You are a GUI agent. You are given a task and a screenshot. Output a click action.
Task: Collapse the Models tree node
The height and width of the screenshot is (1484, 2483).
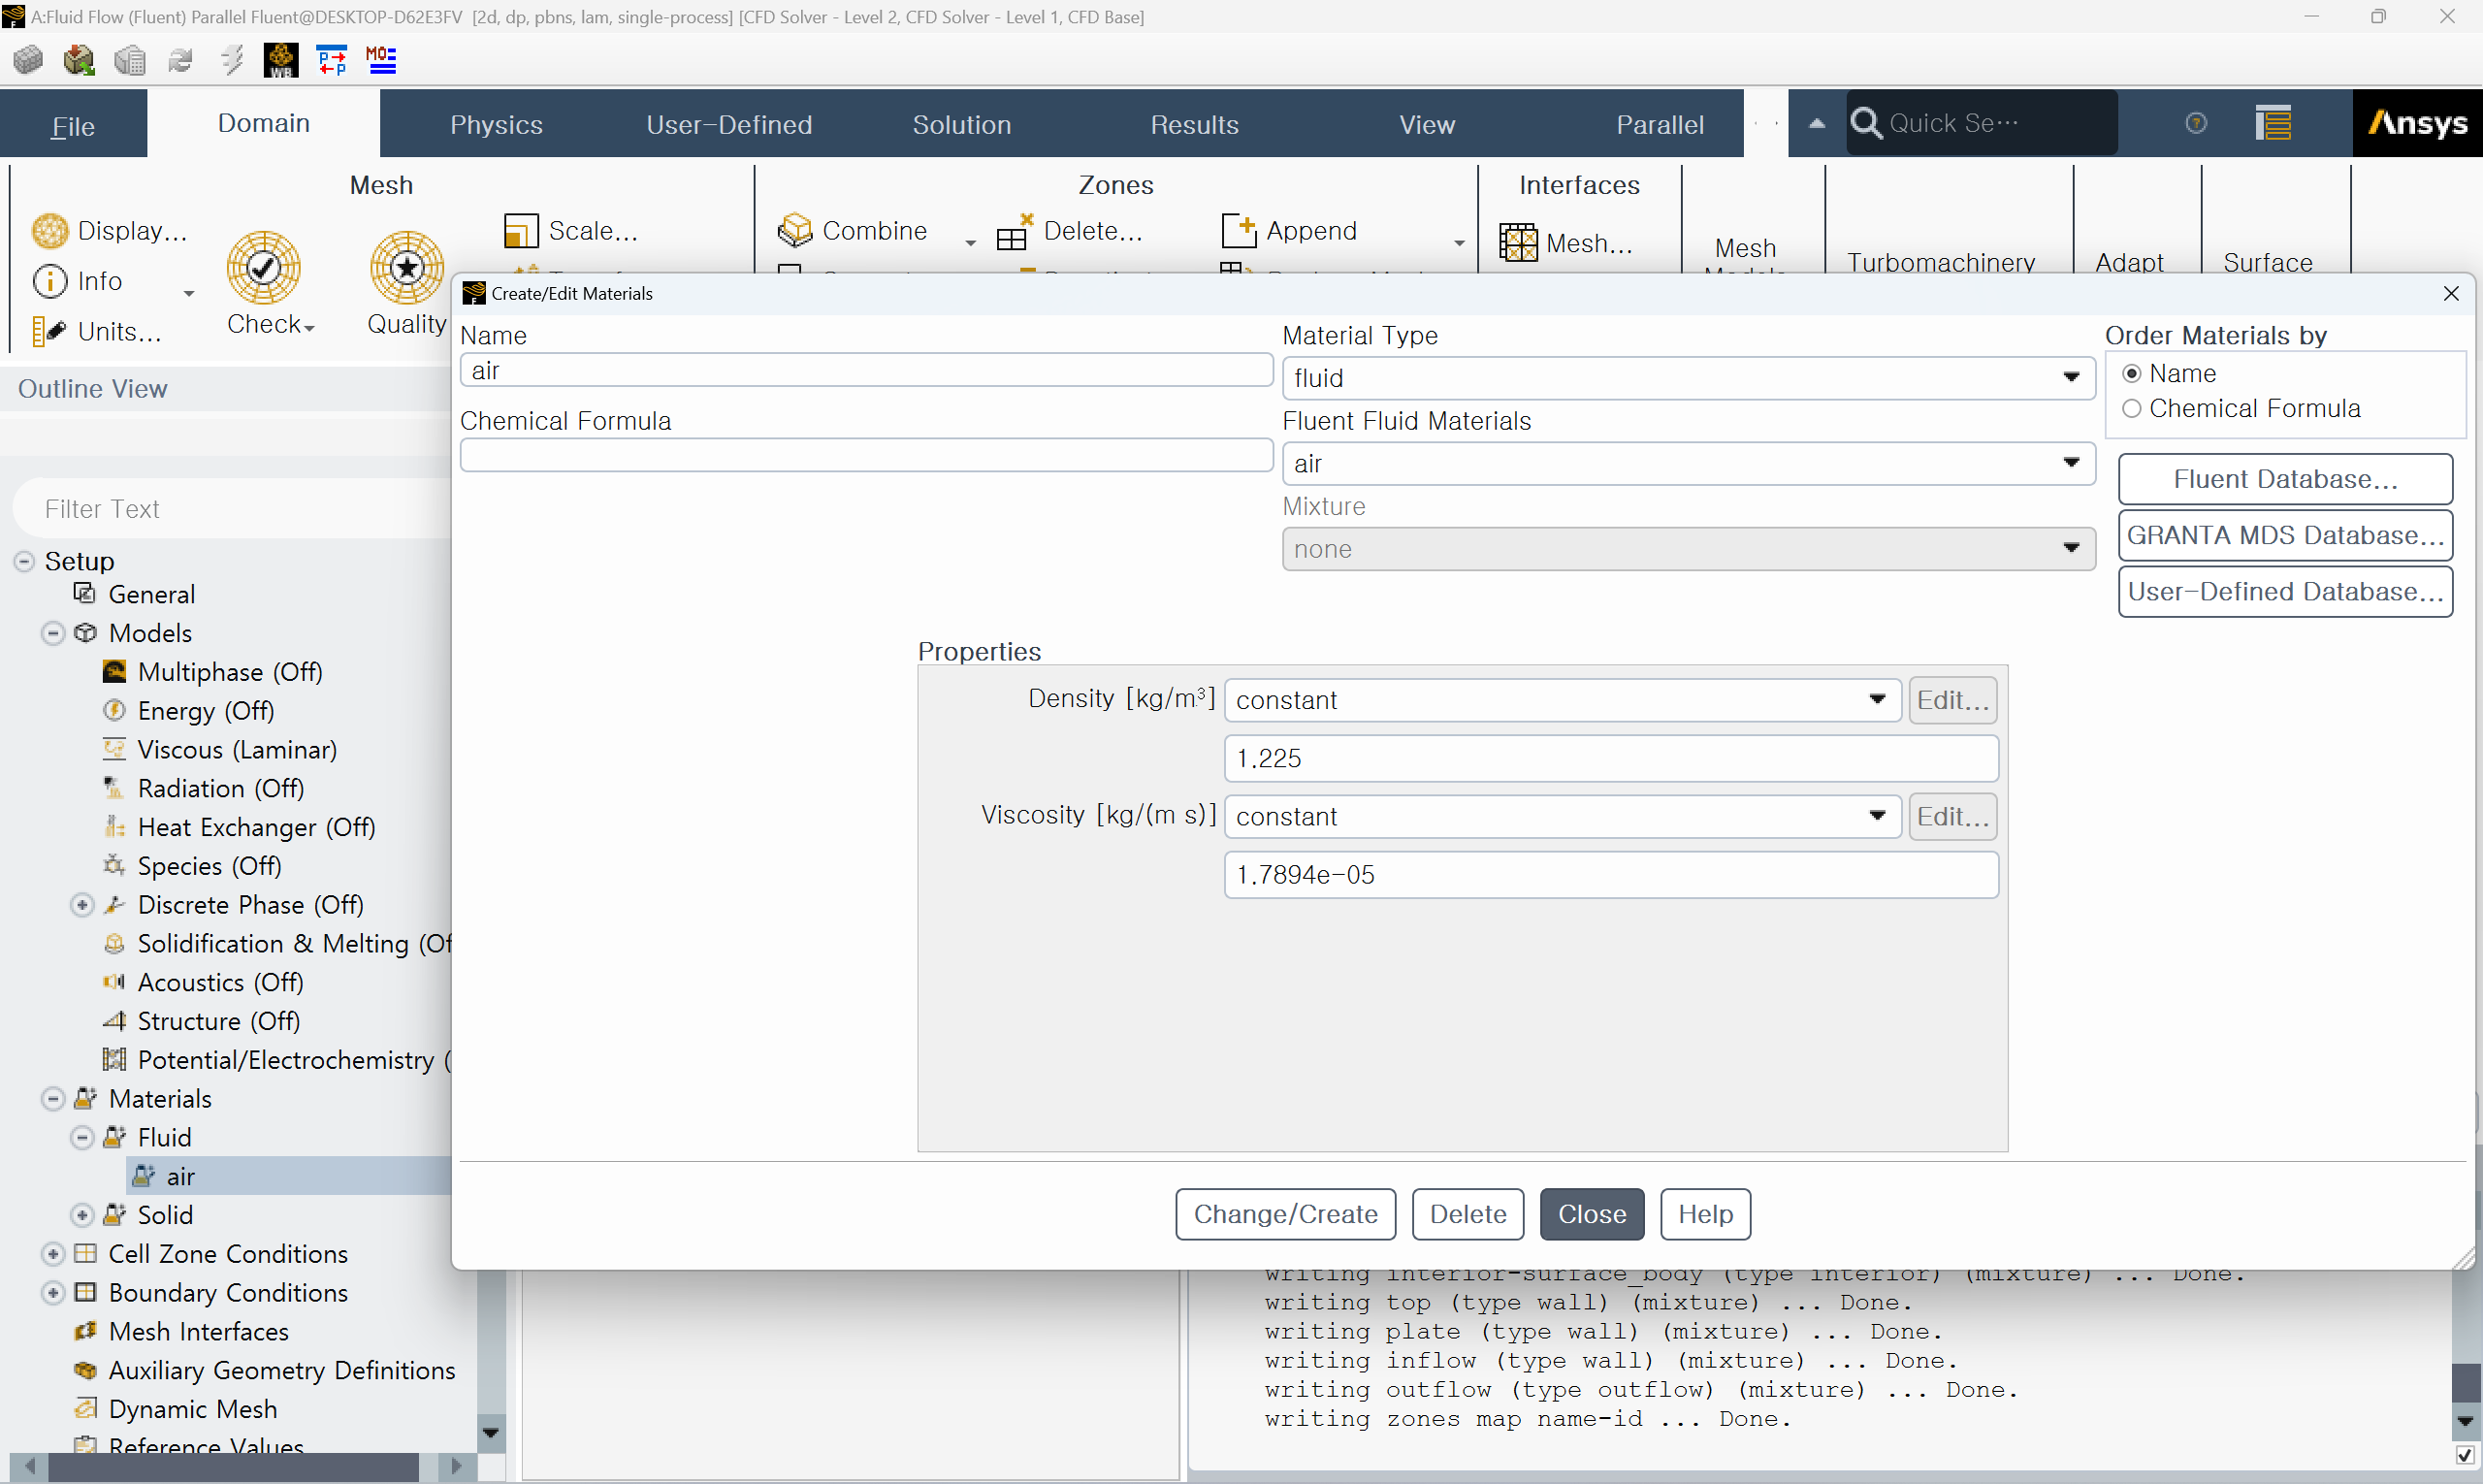(53, 634)
